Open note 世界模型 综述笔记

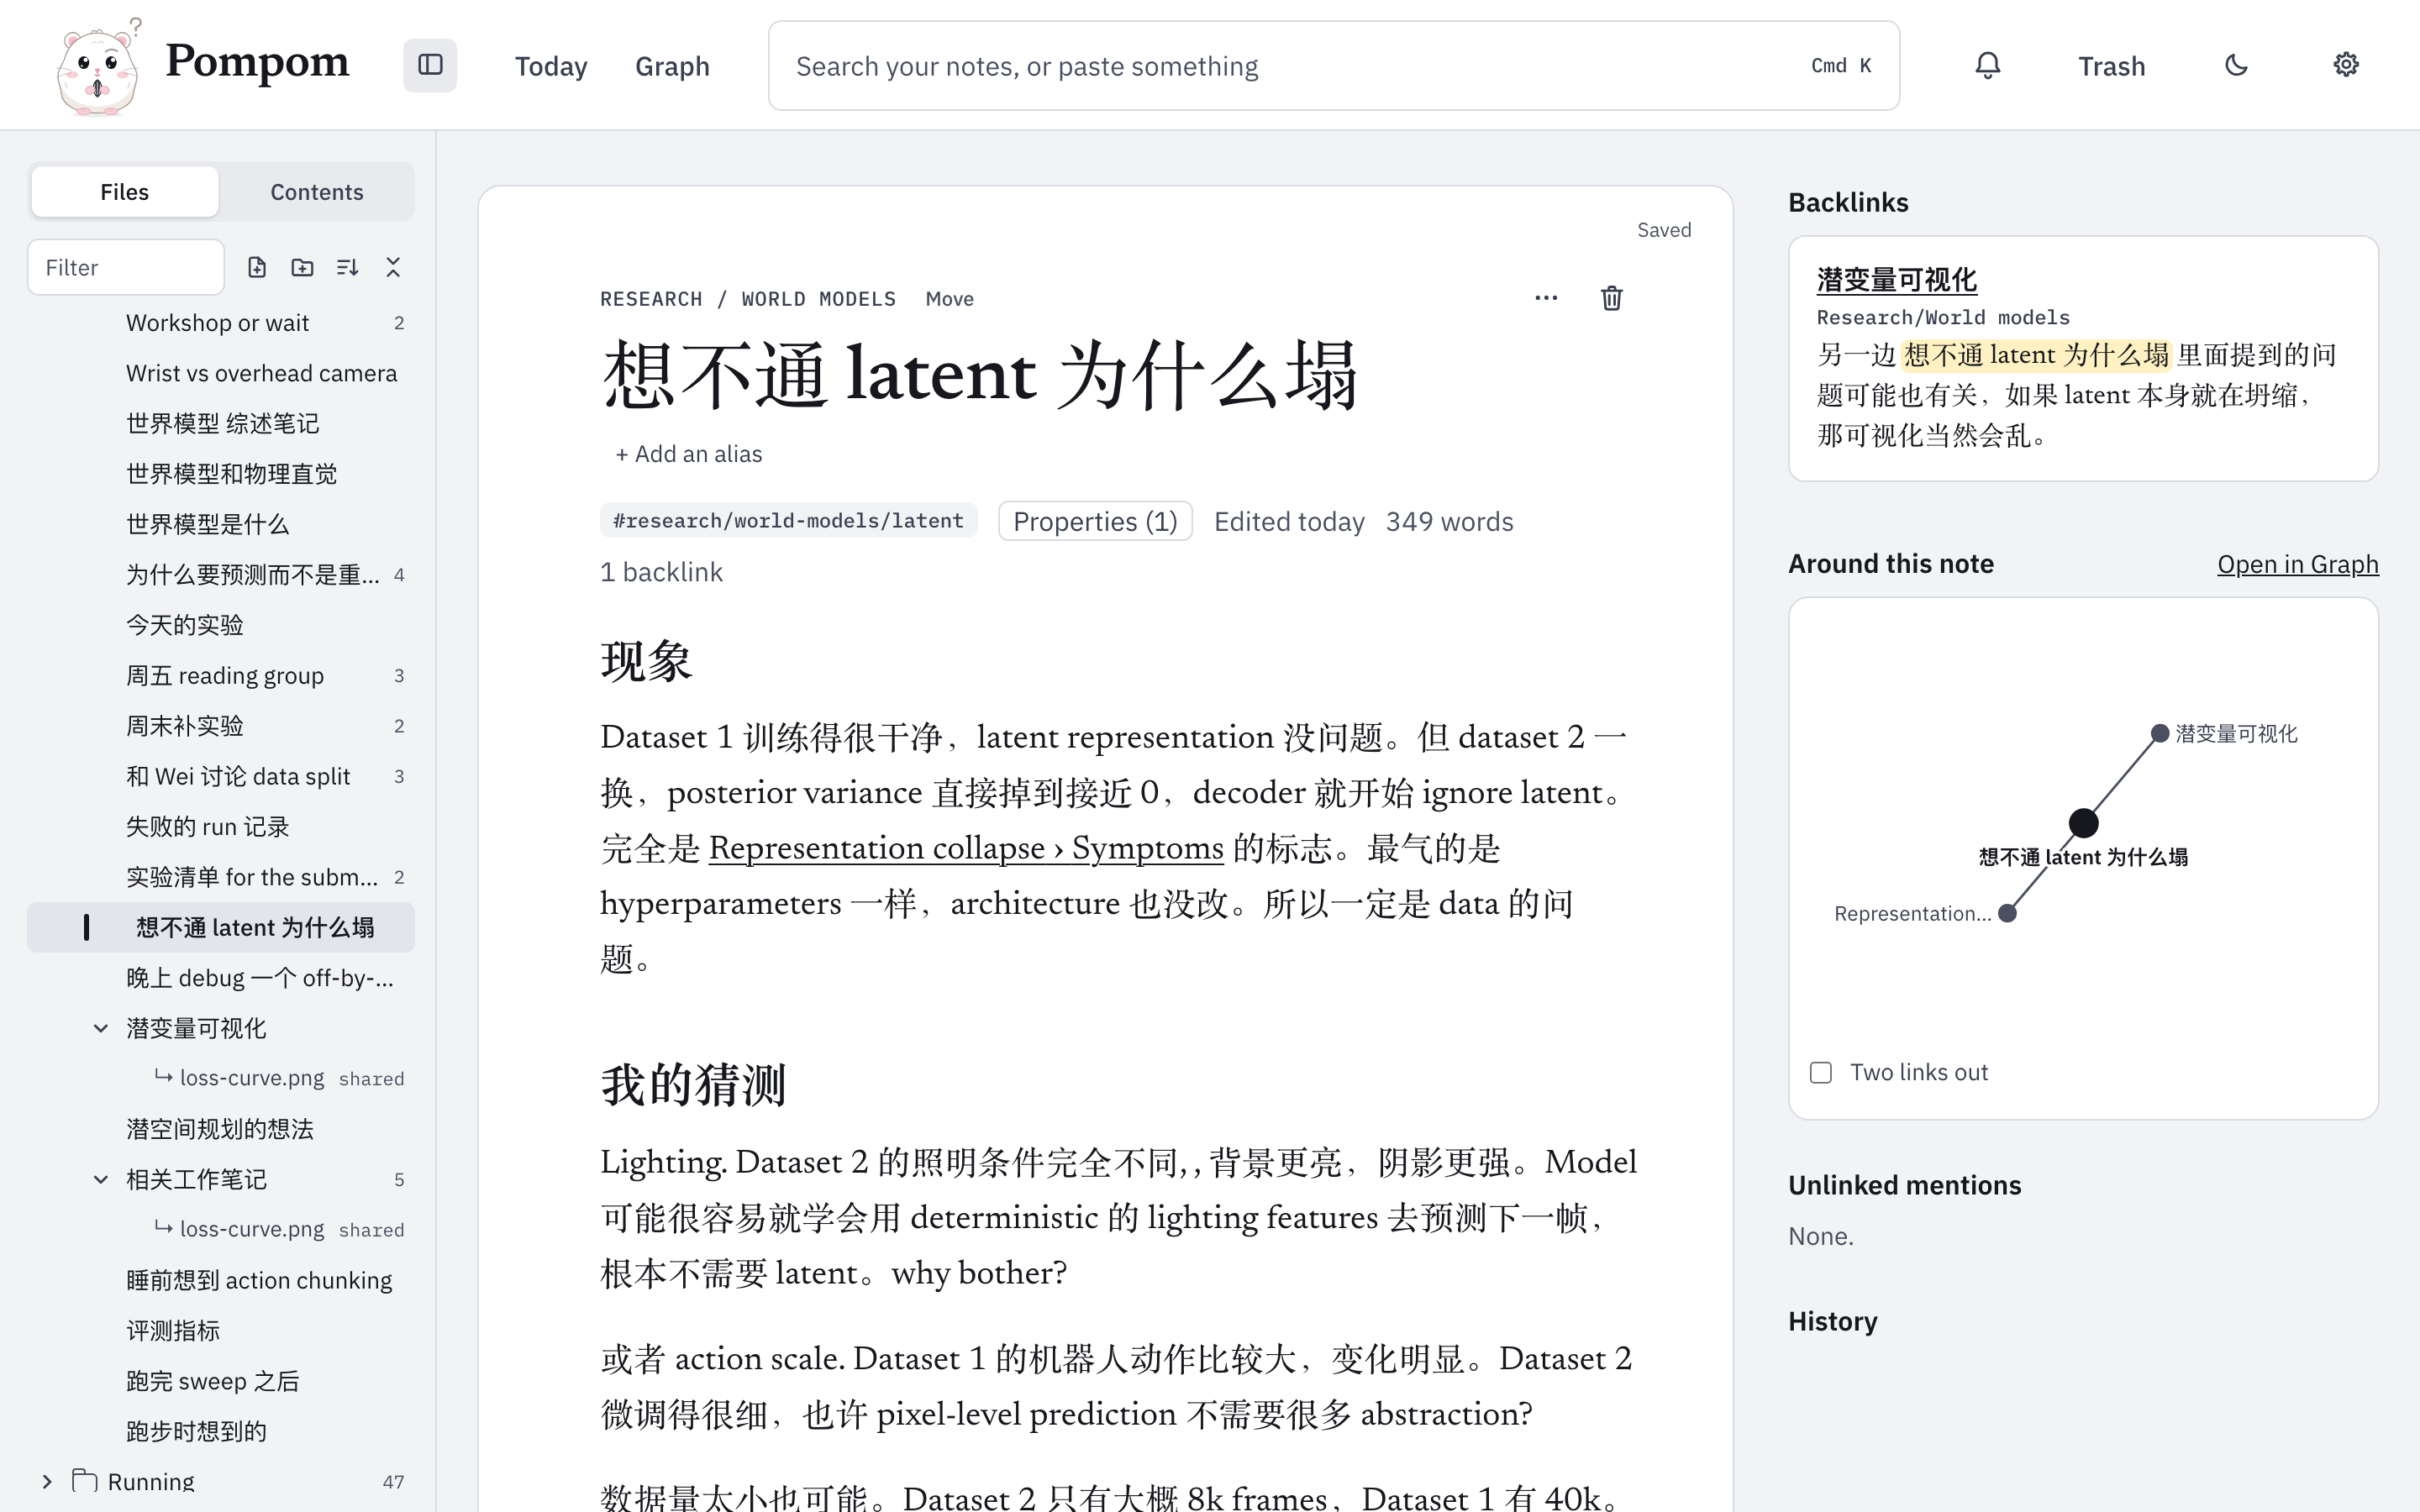(221, 423)
